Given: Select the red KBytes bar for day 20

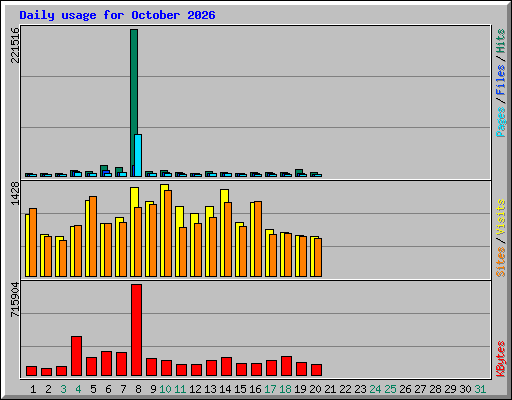Looking at the screenshot, I should pyautogui.click(x=316, y=370).
